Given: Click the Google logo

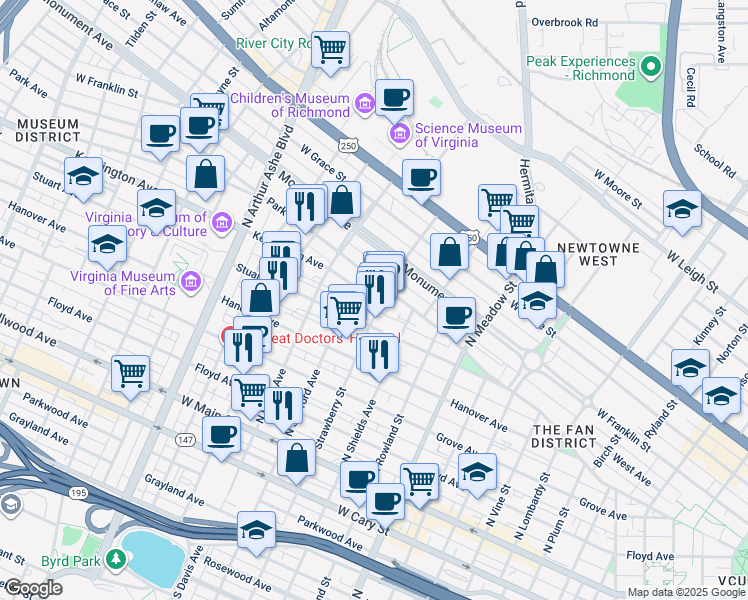Looking at the screenshot, I should pos(32,589).
